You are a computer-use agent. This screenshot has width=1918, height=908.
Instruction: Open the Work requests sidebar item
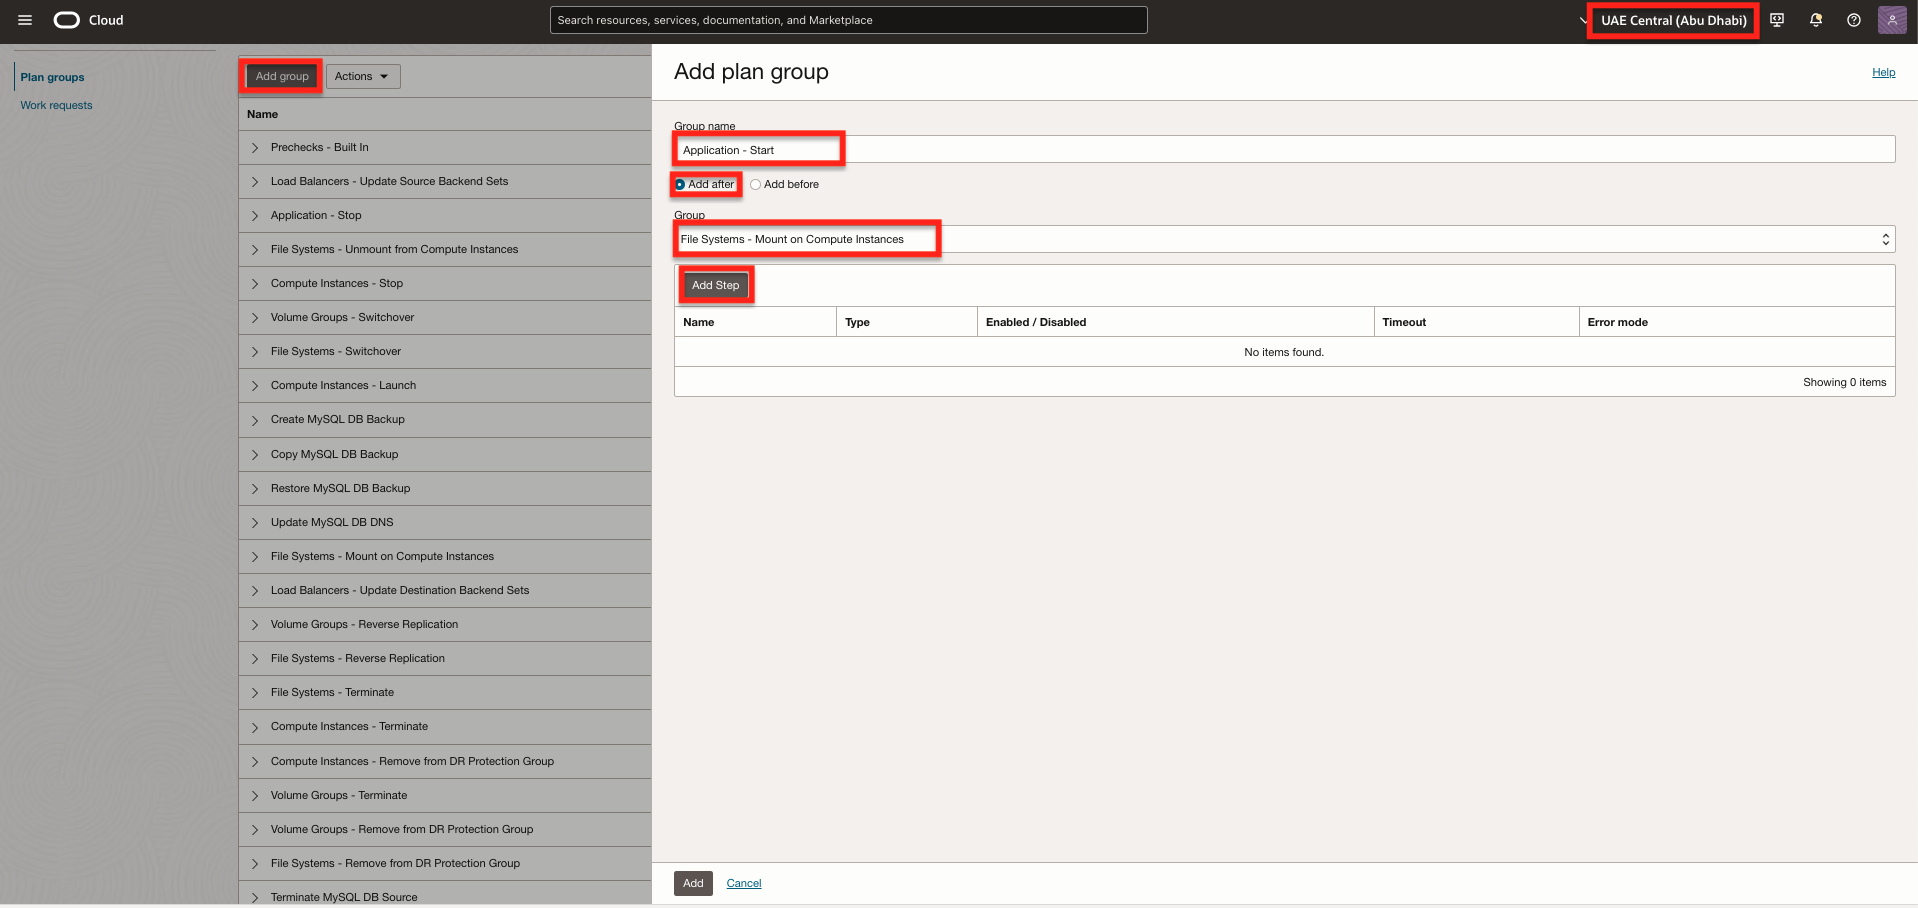pos(56,105)
